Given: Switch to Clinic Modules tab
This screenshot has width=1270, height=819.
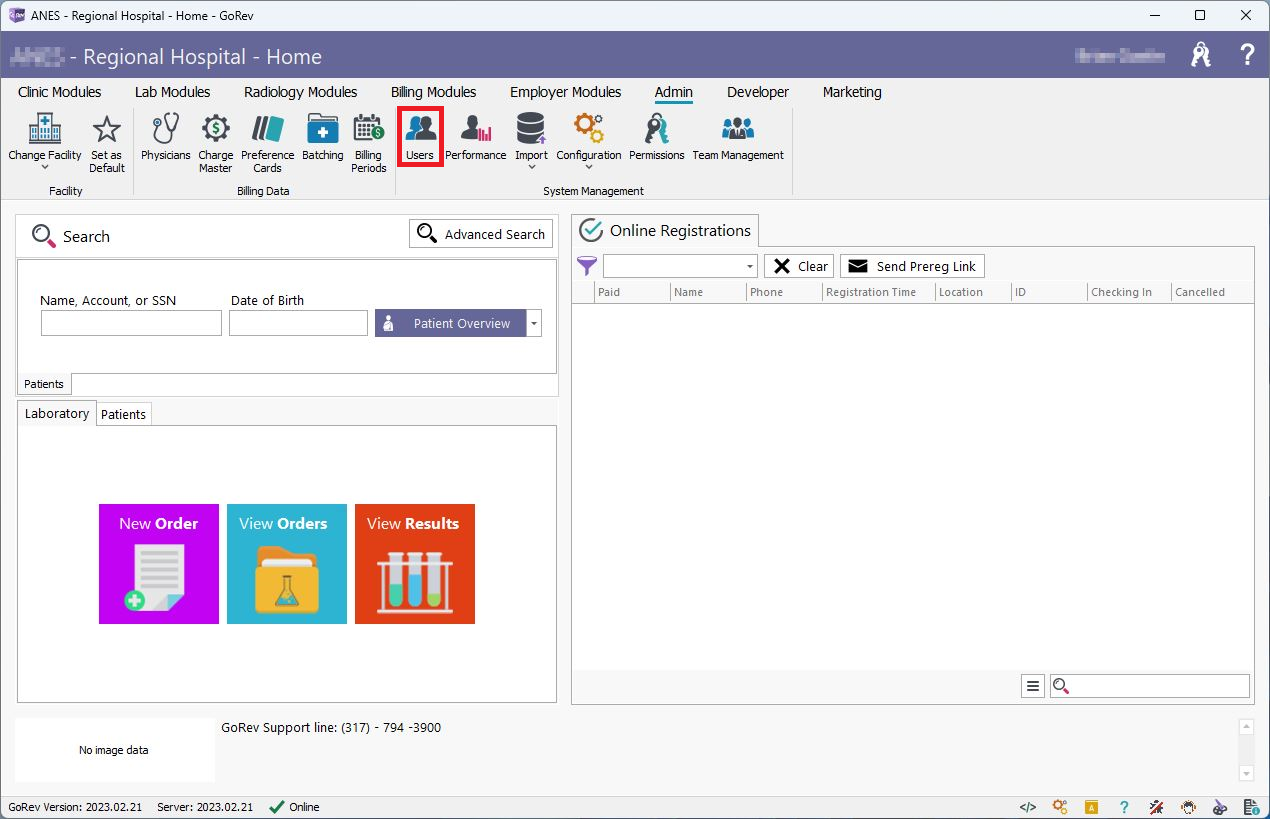Looking at the screenshot, I should pyautogui.click(x=60, y=92).
